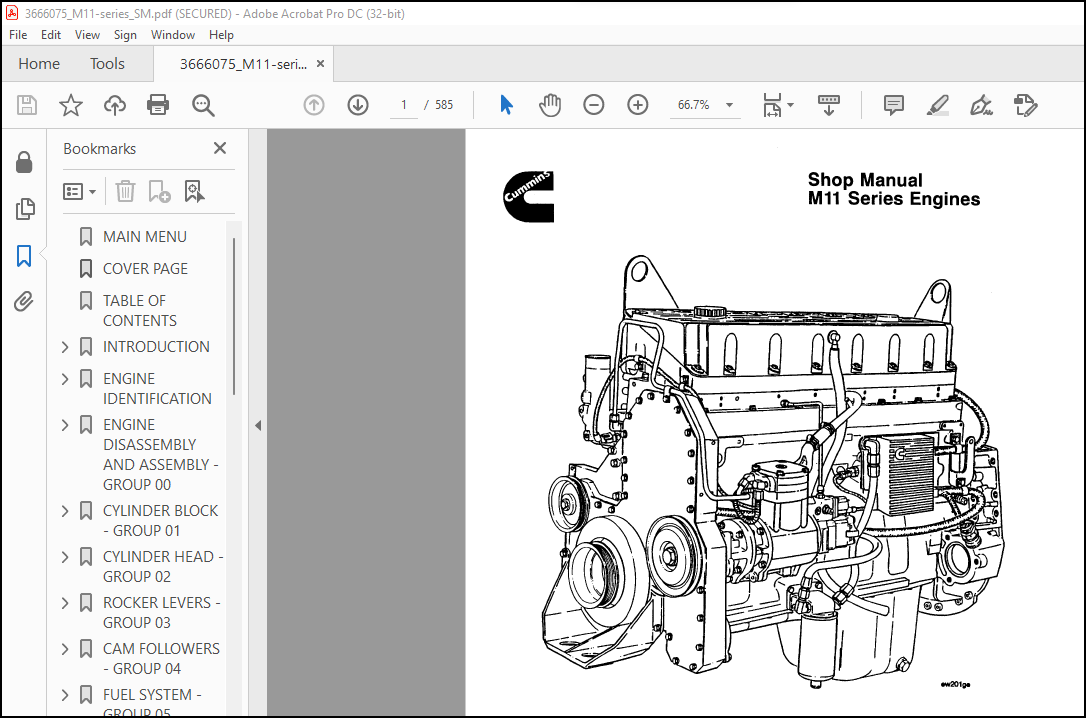The image size is (1086, 718).
Task: Zoom out with the minus button
Action: point(594,105)
